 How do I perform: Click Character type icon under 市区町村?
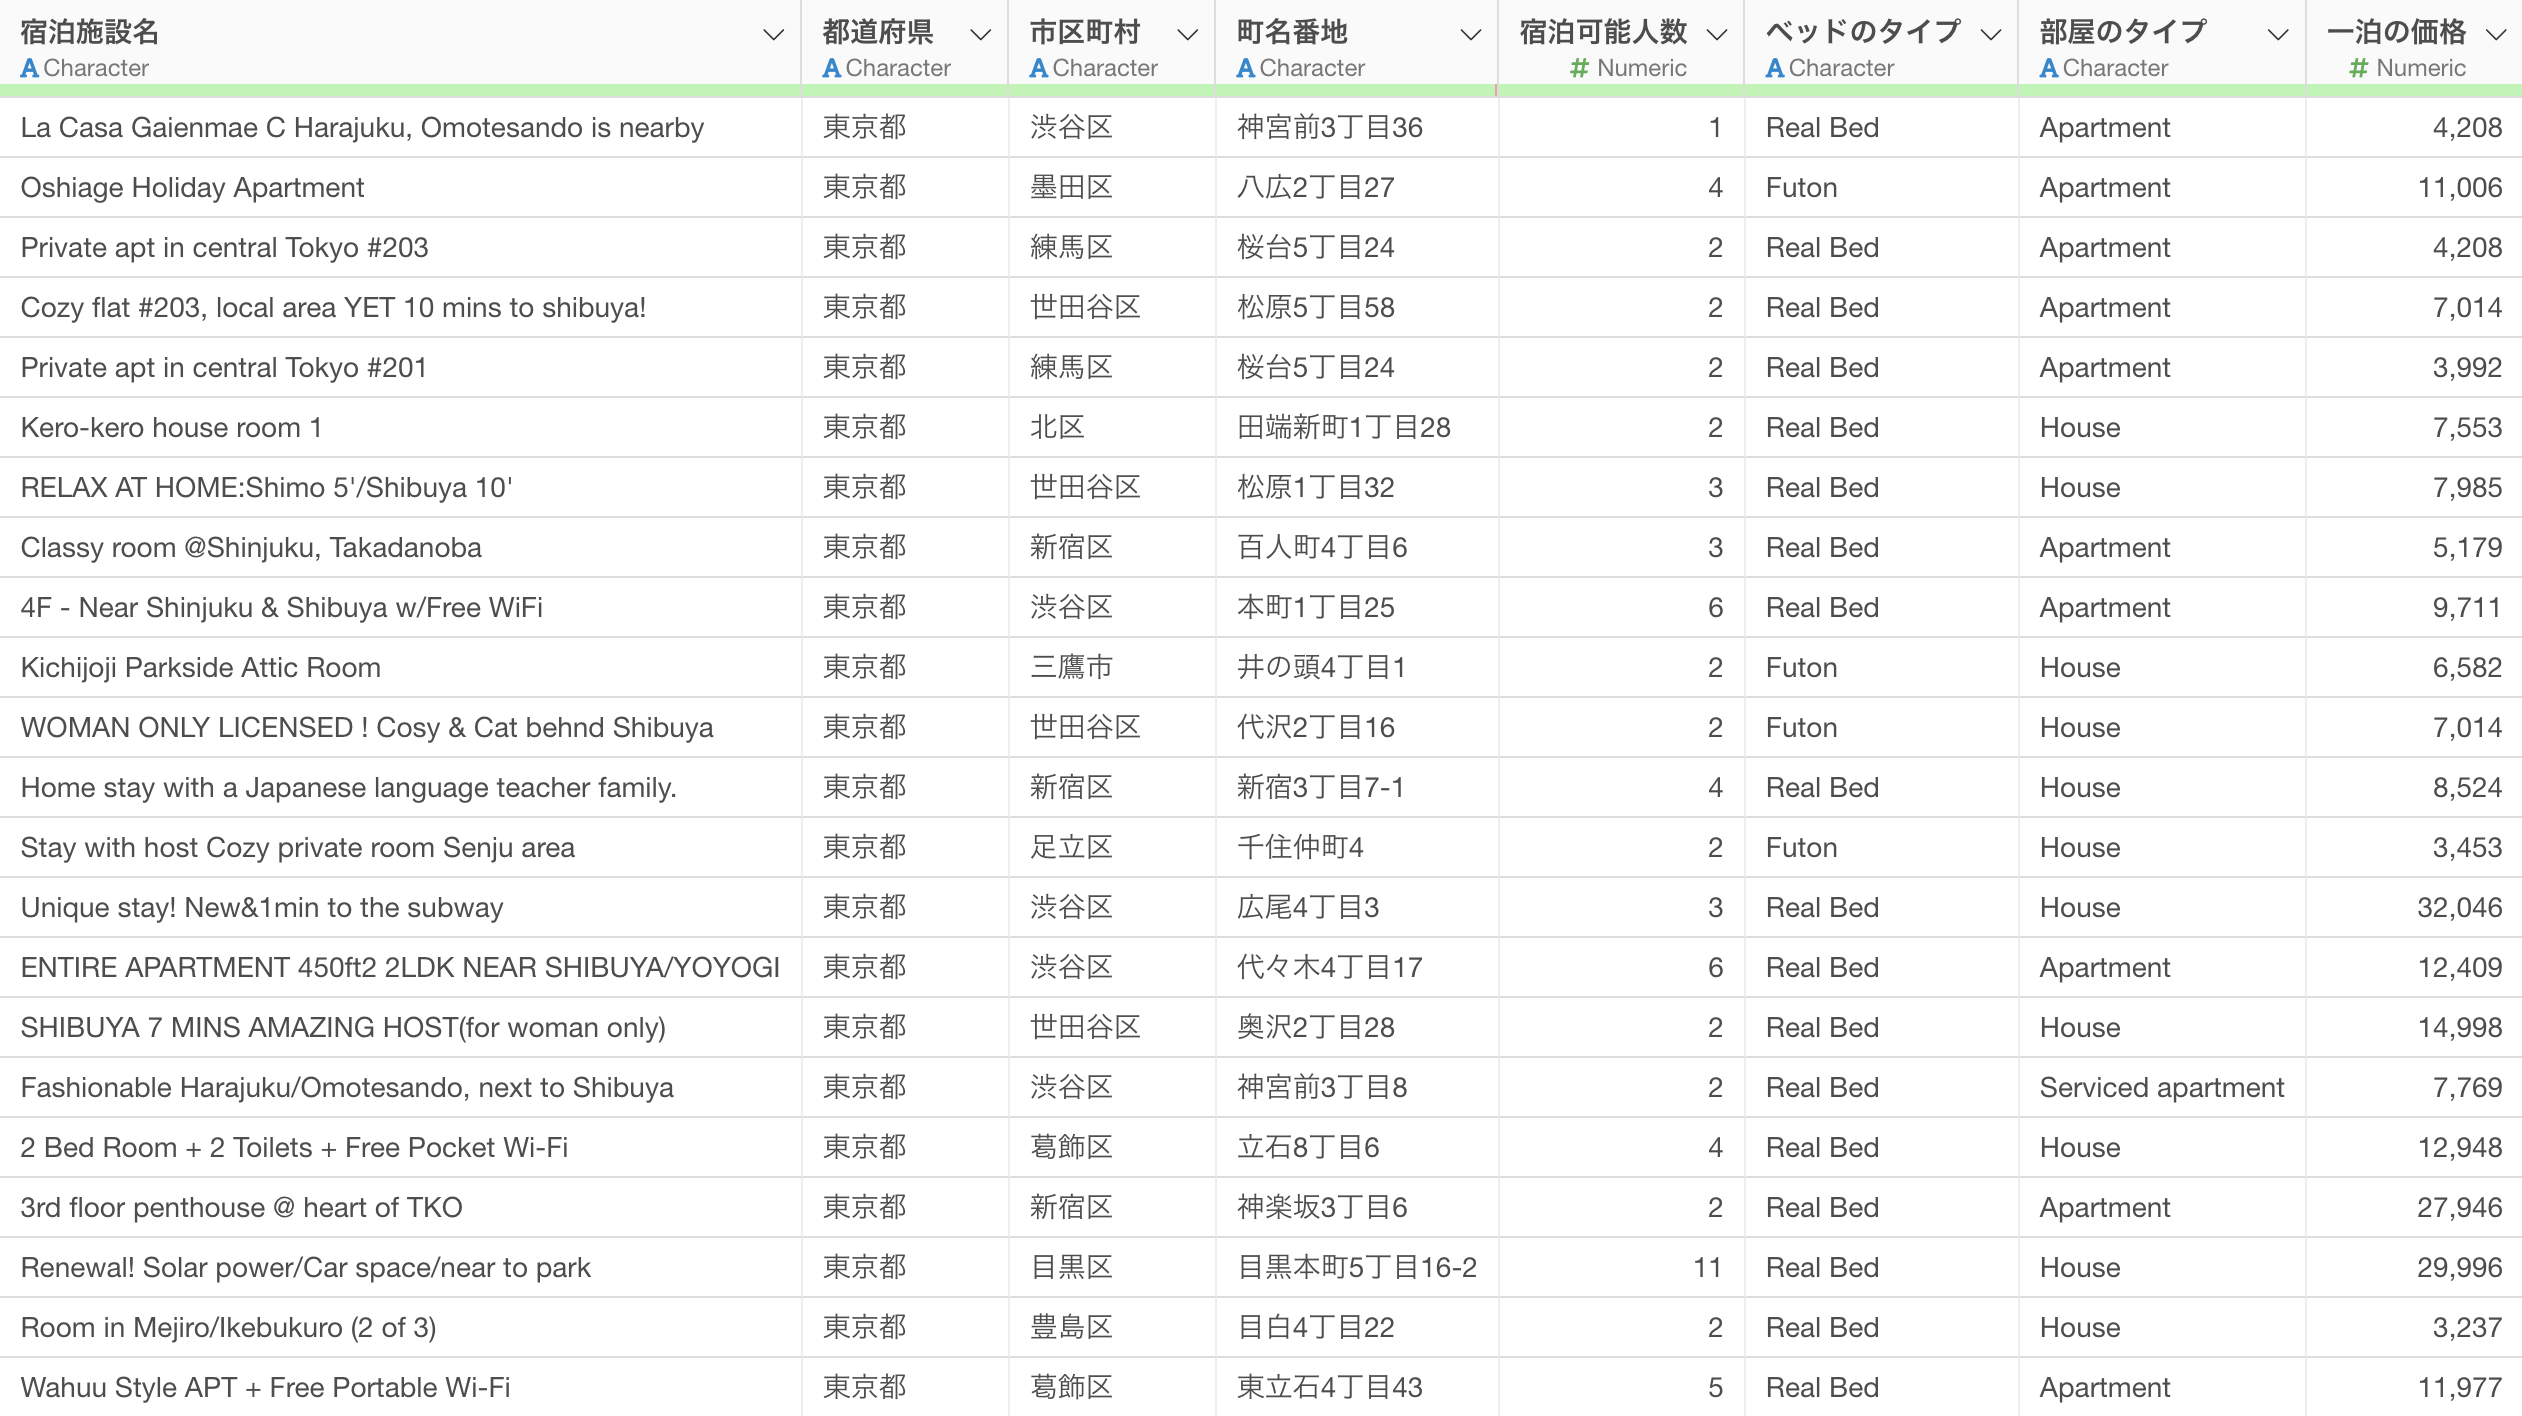pos(1039,68)
